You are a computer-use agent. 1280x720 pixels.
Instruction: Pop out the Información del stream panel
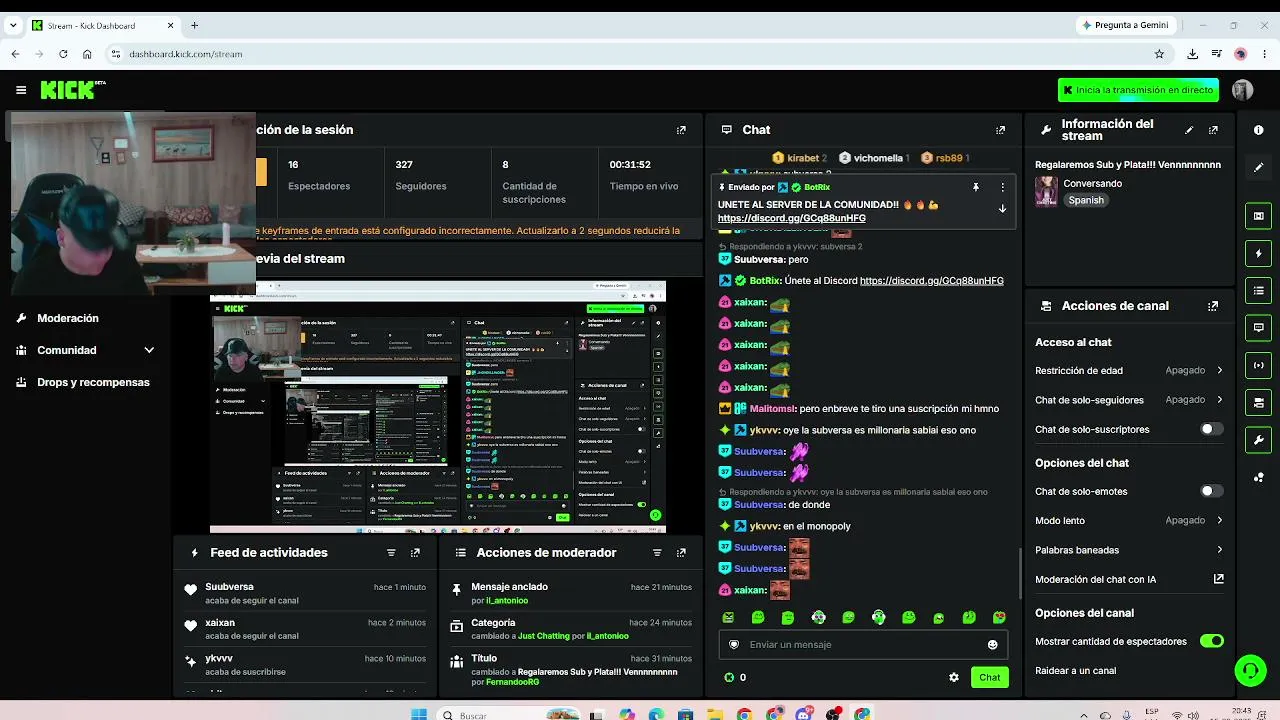pos(1213,130)
